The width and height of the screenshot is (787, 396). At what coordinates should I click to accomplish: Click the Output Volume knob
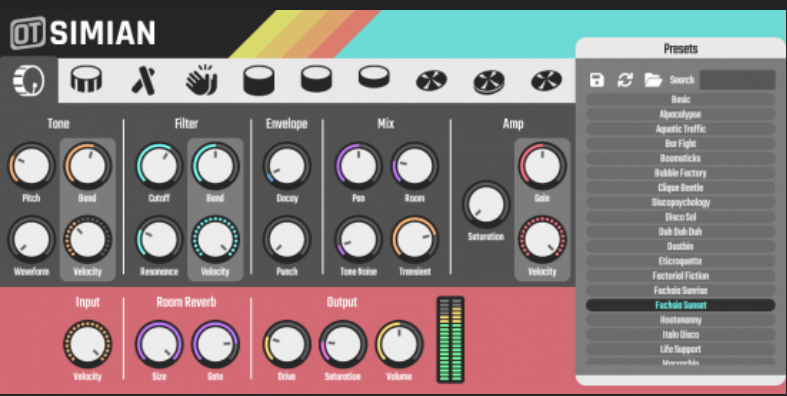[x=399, y=344]
